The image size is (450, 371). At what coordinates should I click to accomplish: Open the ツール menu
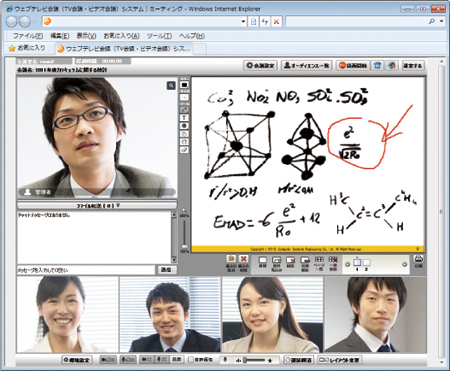pyautogui.click(x=159, y=36)
